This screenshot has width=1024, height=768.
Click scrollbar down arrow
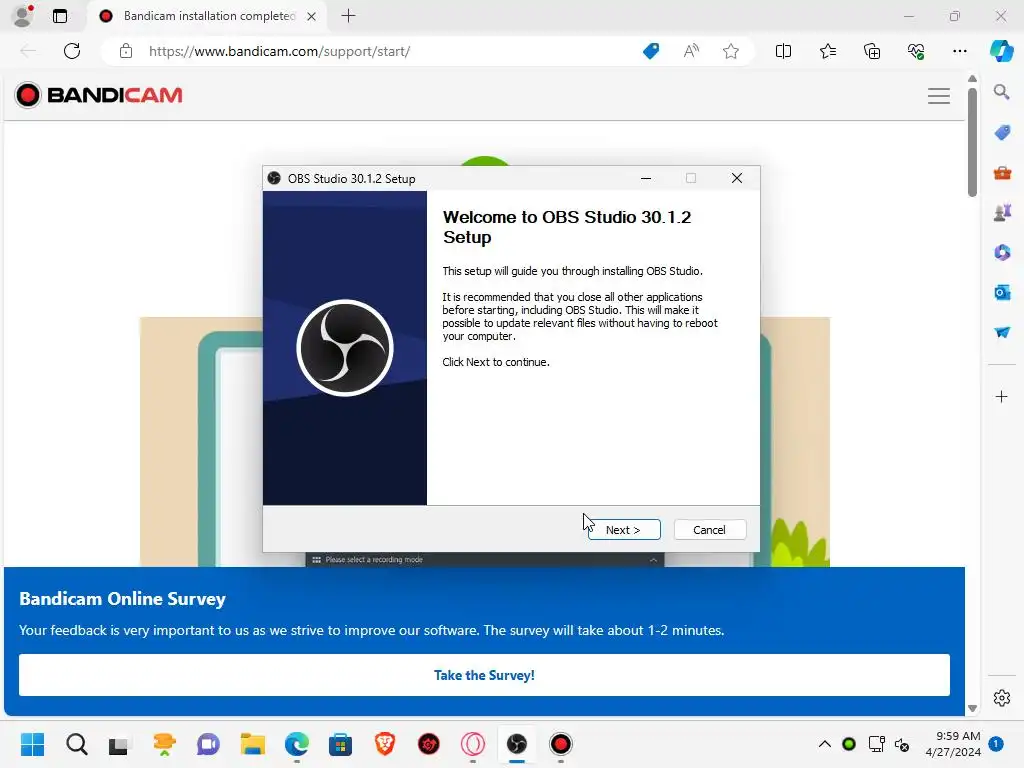(x=972, y=708)
